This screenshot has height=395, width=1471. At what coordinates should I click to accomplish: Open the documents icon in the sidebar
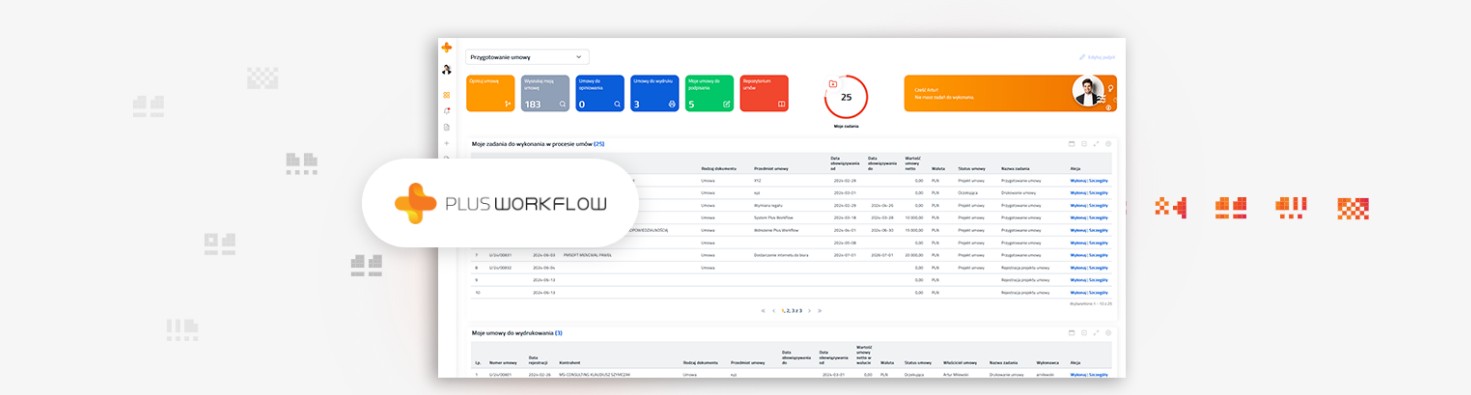[x=447, y=127]
